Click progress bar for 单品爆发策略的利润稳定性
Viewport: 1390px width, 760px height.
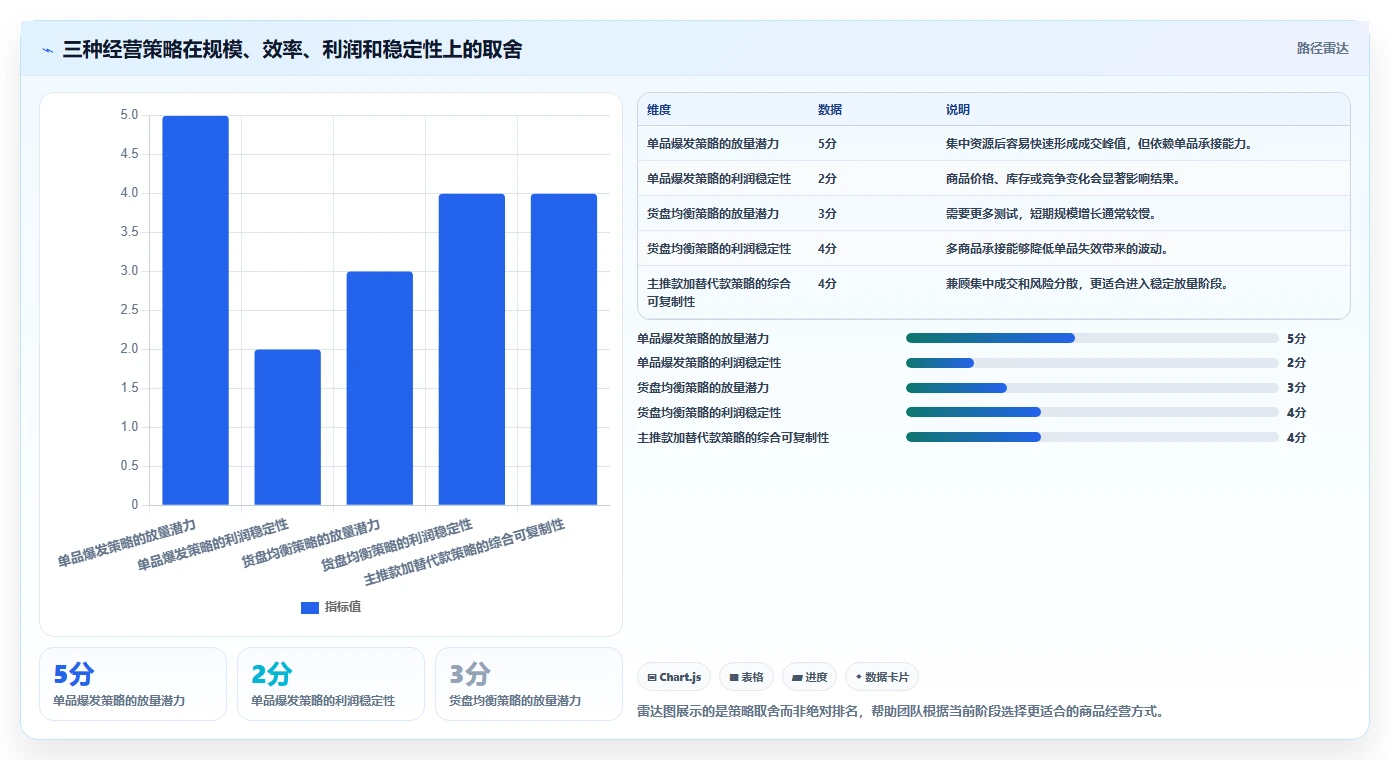(1092, 363)
